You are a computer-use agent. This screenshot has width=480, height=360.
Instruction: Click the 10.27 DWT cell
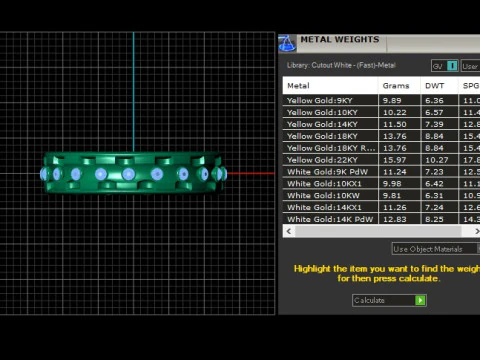(x=439, y=160)
